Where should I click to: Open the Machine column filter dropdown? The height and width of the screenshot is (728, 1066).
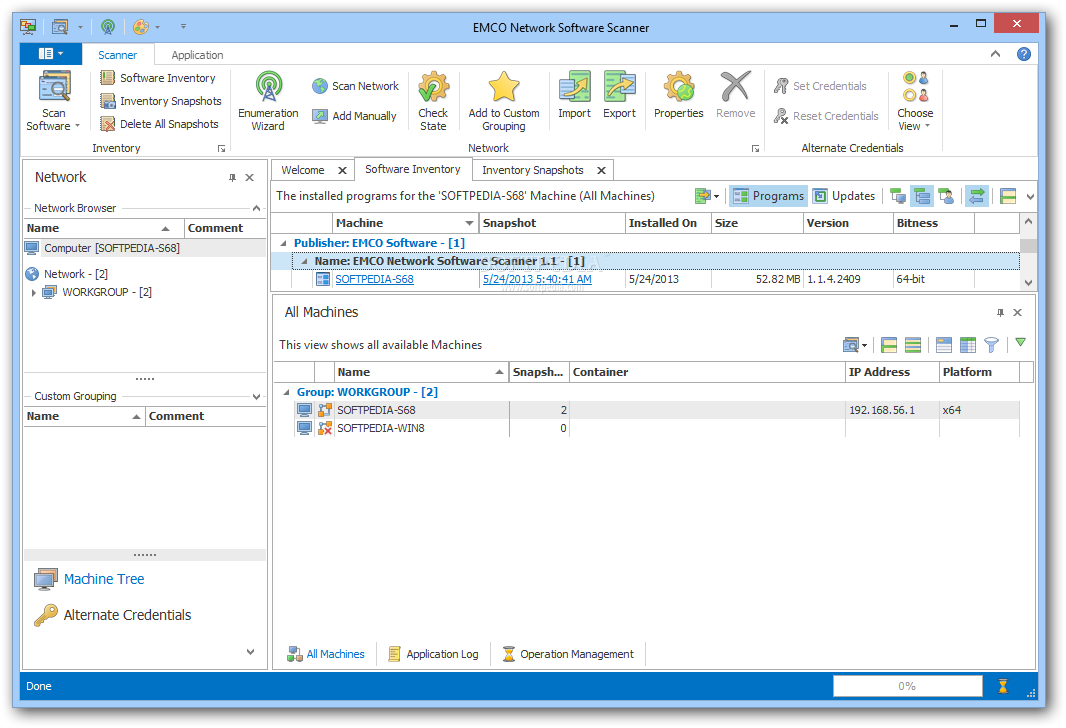tap(469, 224)
